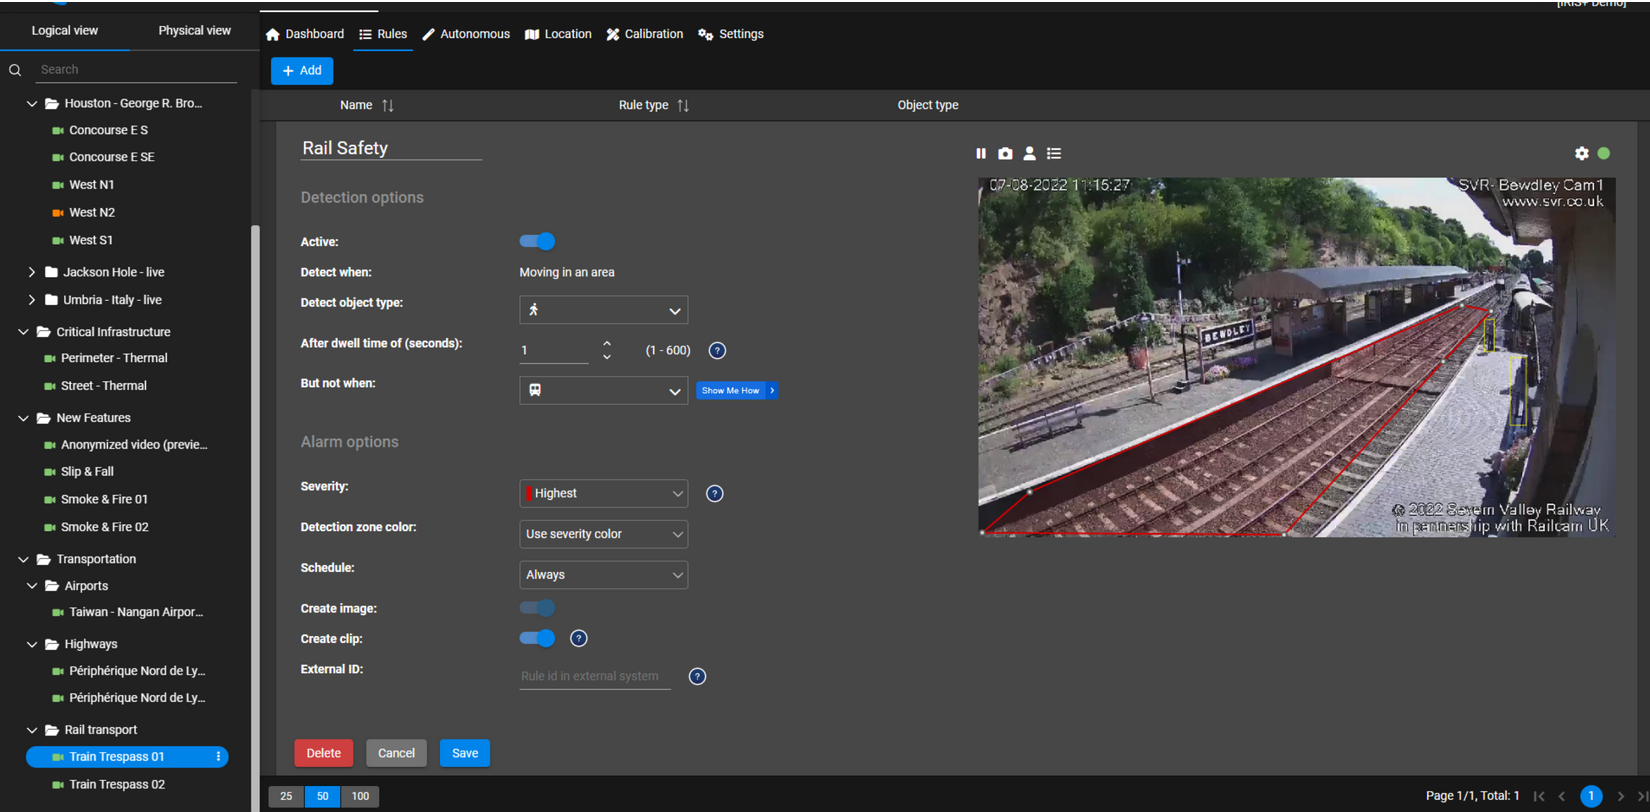Viewport: 1650px width, 812px height.
Task: Open the Detect object type dropdown
Action: (x=603, y=311)
